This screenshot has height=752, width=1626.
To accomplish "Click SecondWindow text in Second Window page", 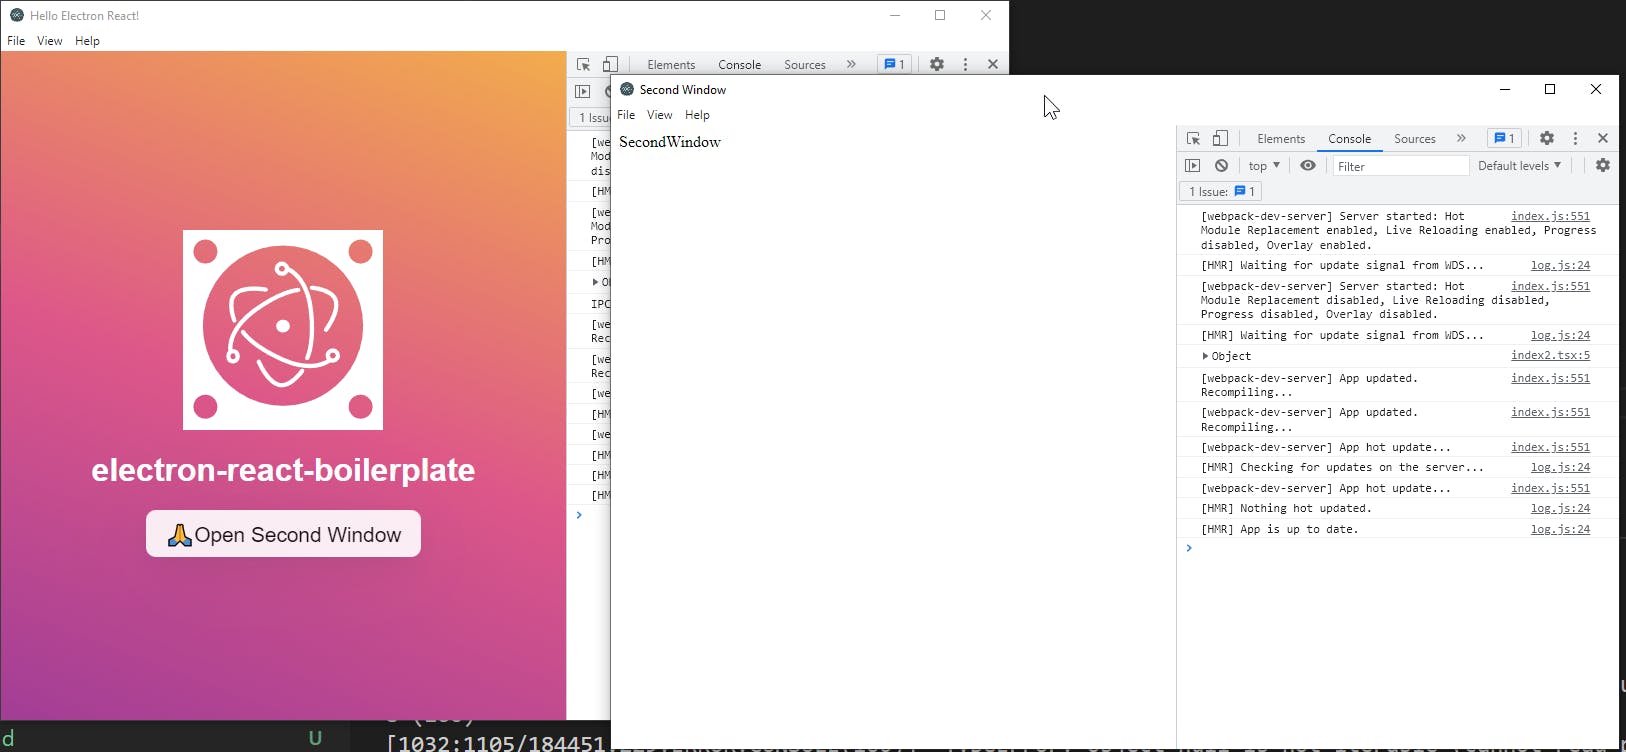I will 670,142.
